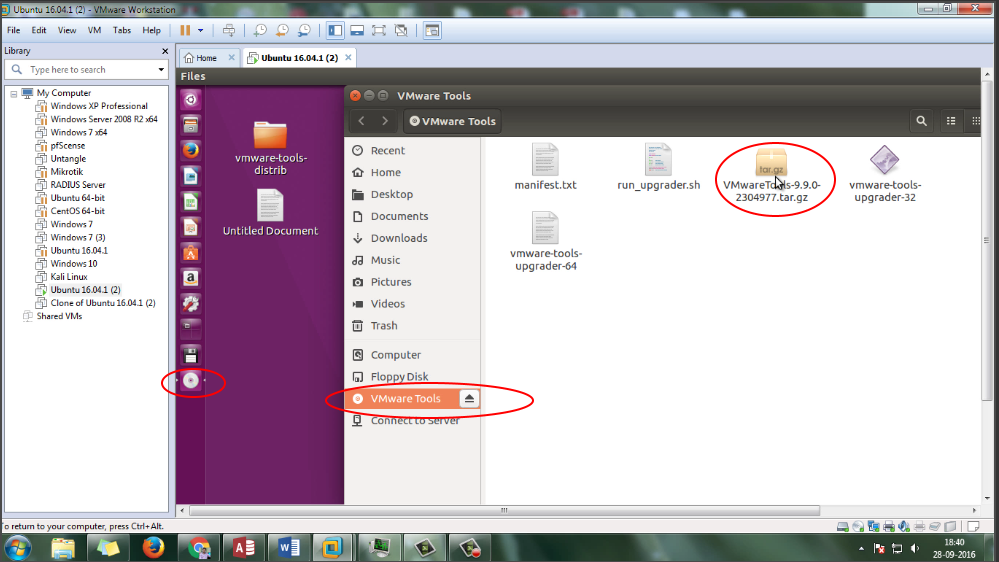This screenshot has width=999, height=562.
Task: Toggle the thumbnail bar view
Action: (357, 30)
